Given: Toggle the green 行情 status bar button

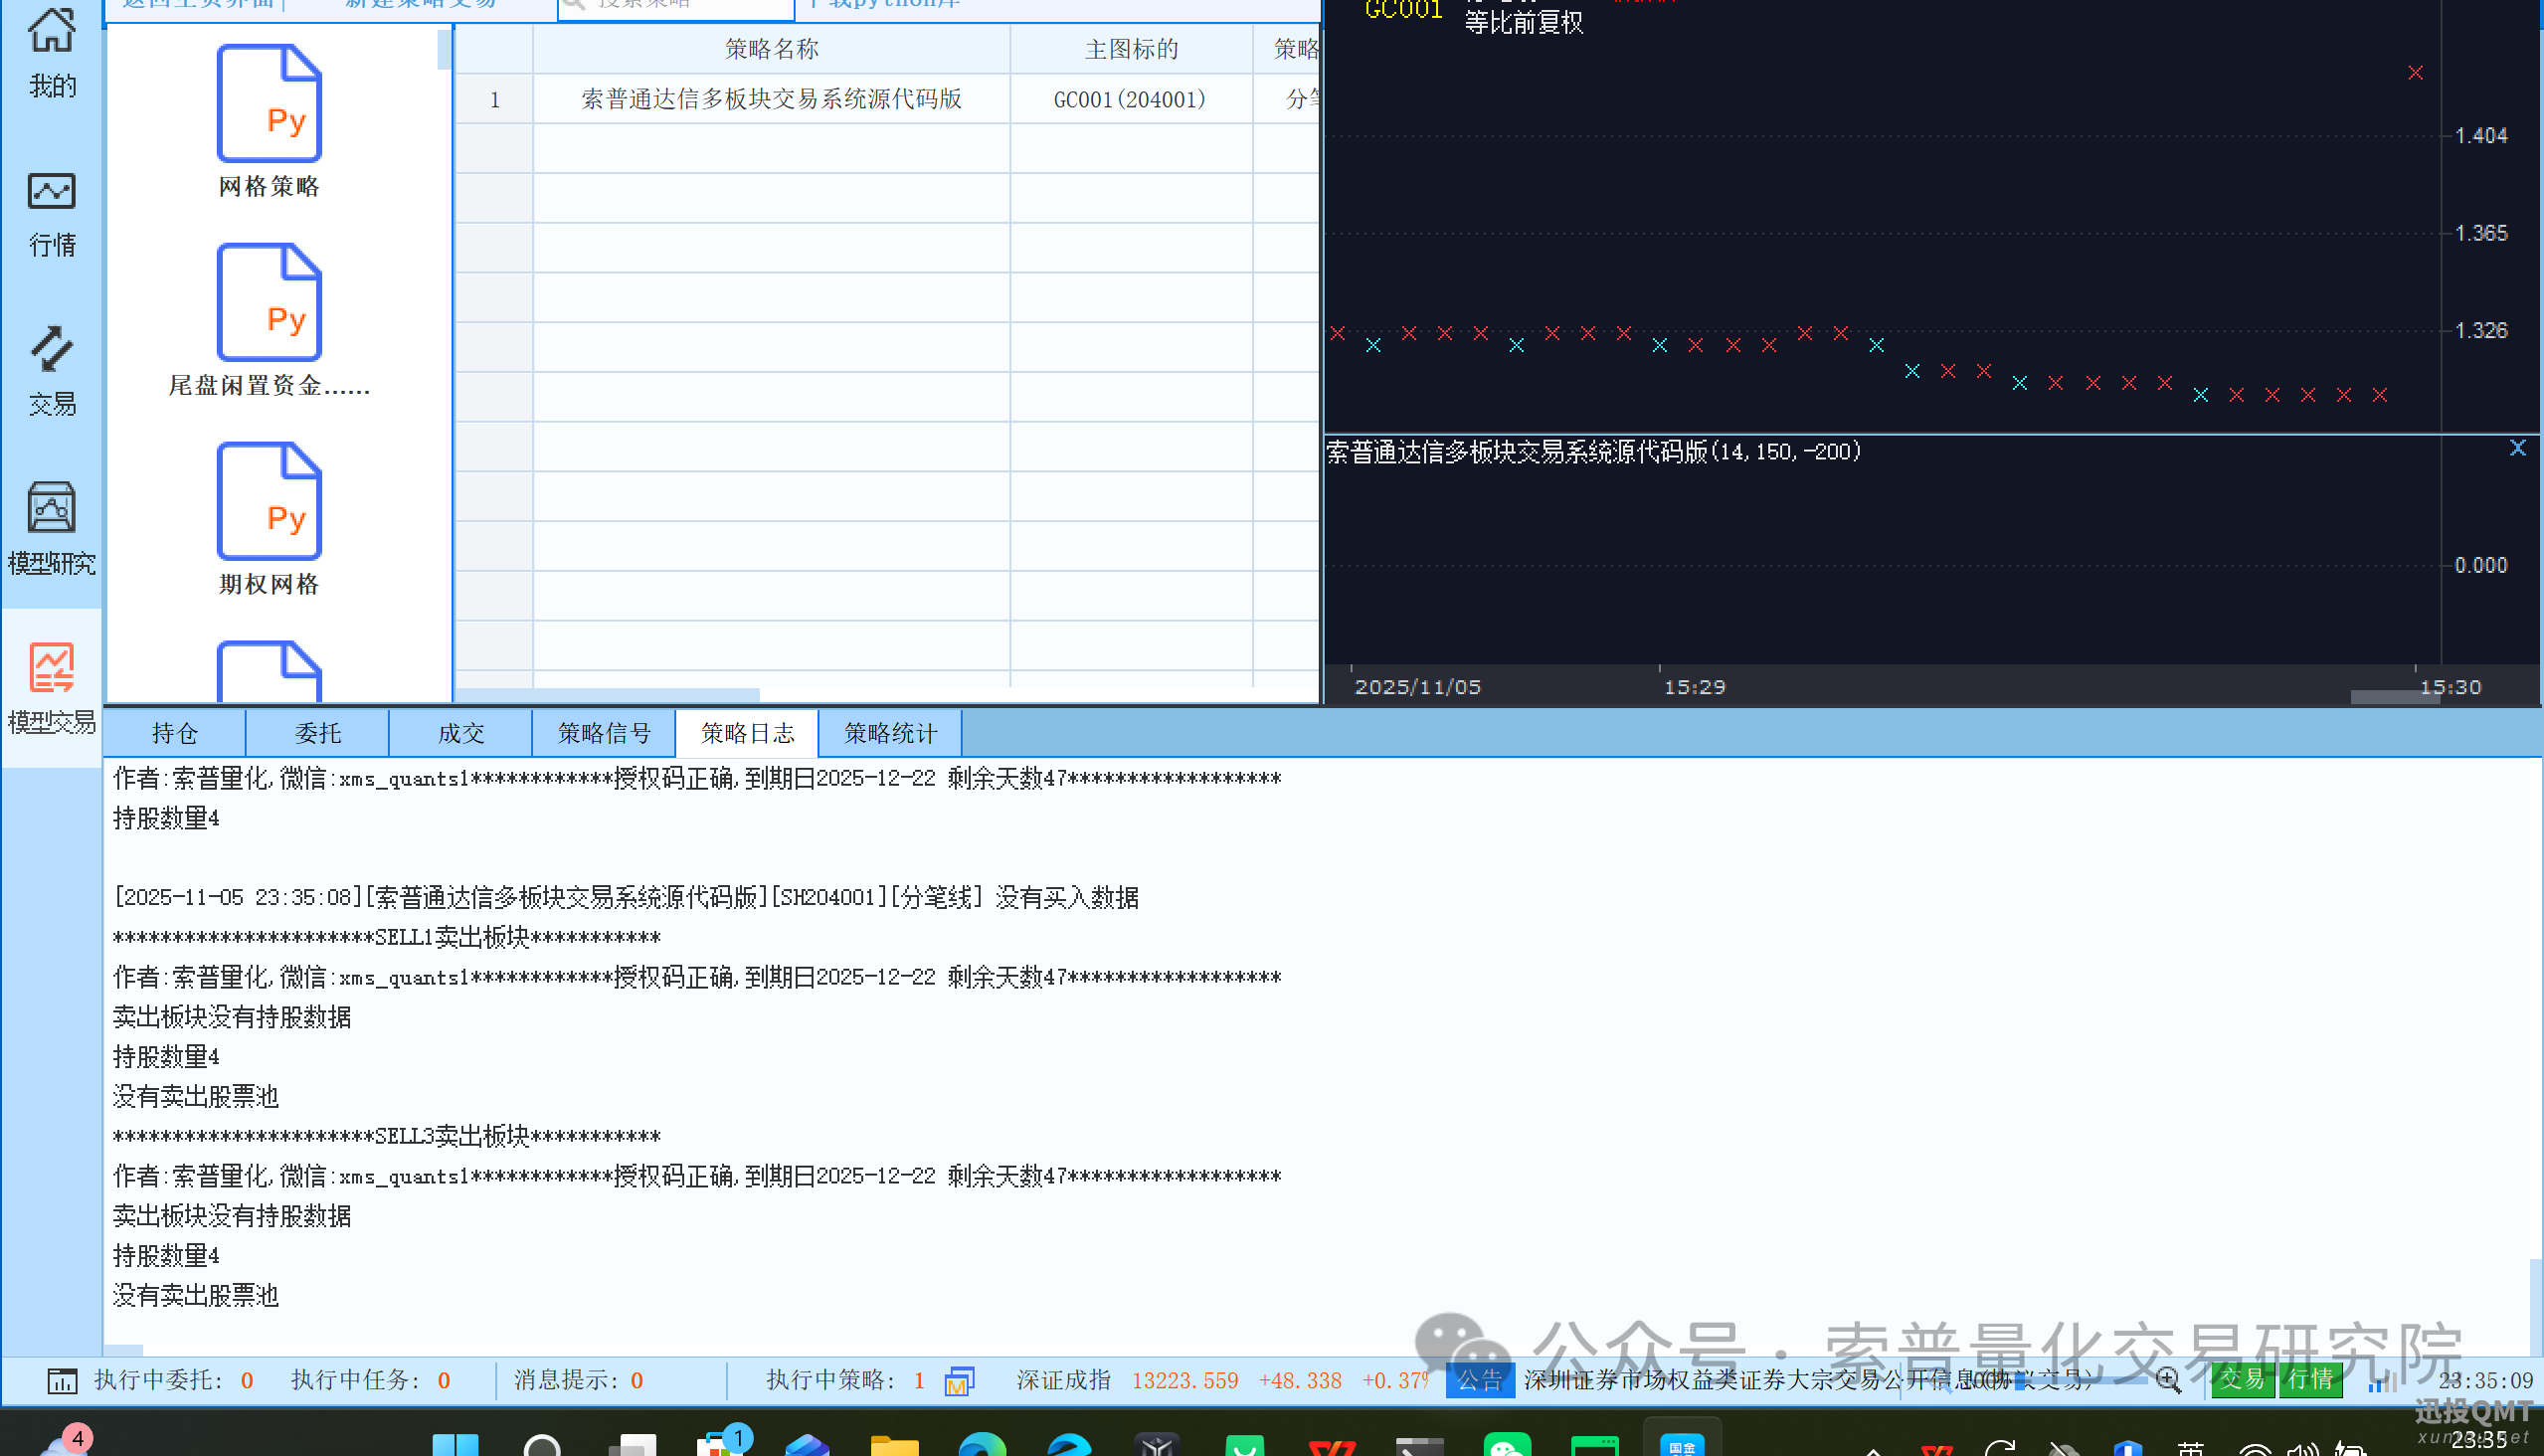Looking at the screenshot, I should pyautogui.click(x=2310, y=1380).
